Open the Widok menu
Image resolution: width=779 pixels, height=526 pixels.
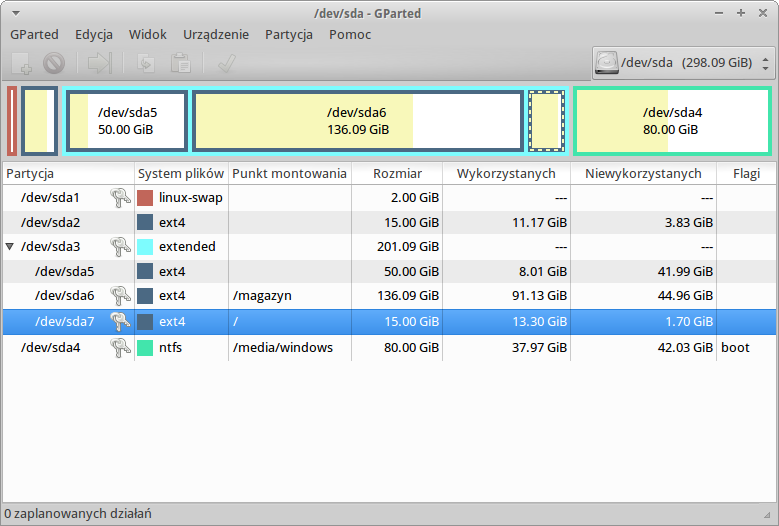click(148, 35)
